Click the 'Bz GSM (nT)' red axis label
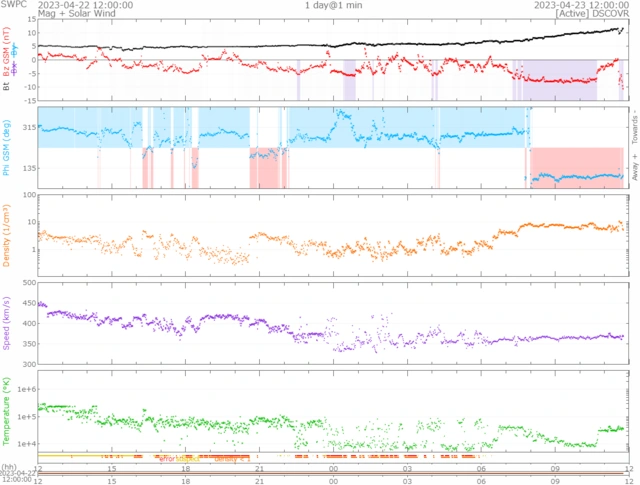The height and width of the screenshot is (485, 640). 6,51
